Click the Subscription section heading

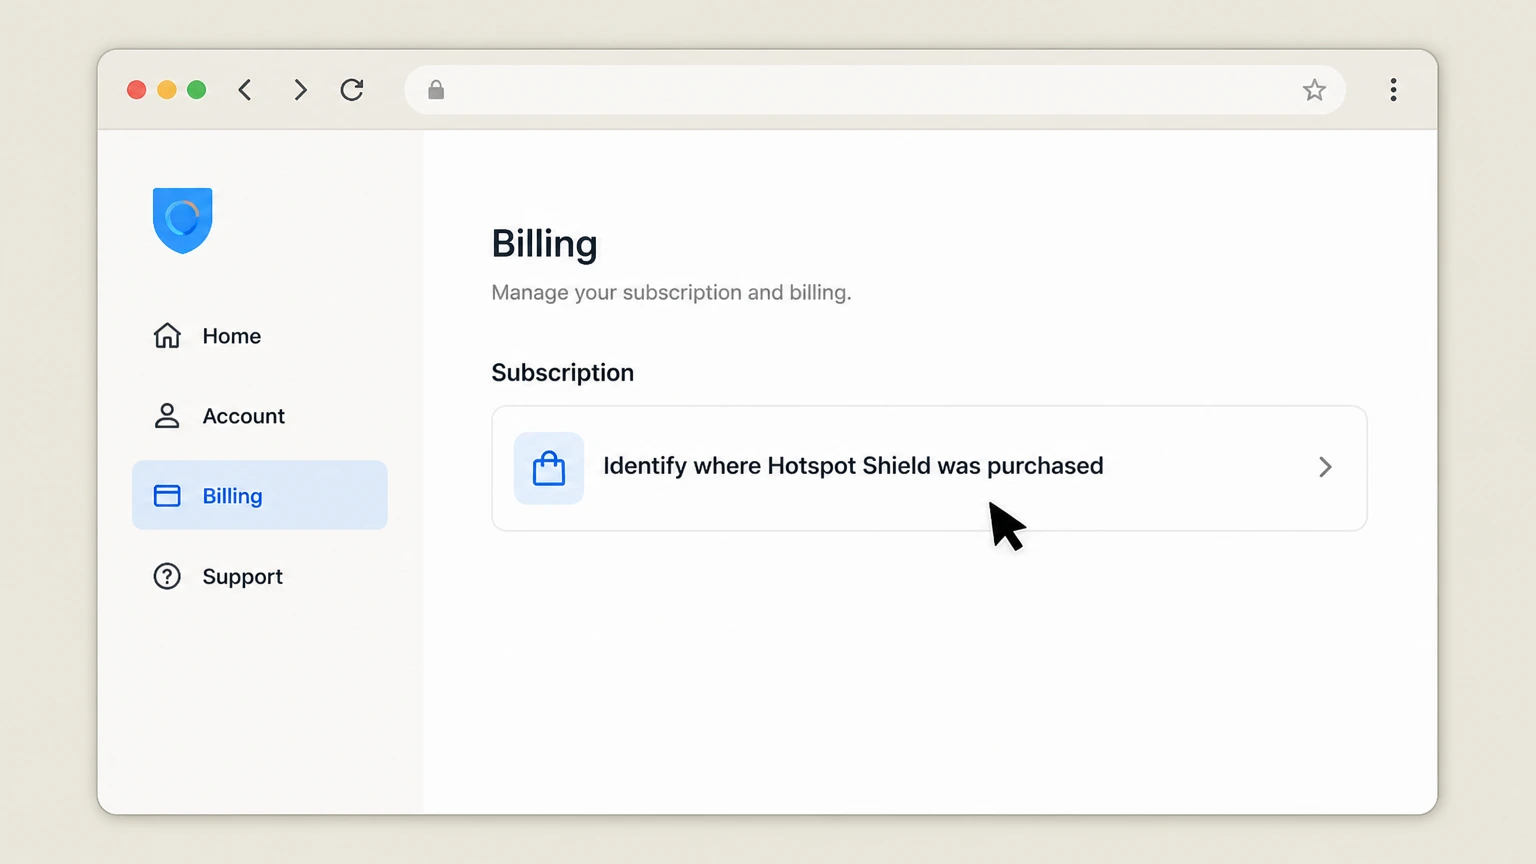(x=563, y=373)
